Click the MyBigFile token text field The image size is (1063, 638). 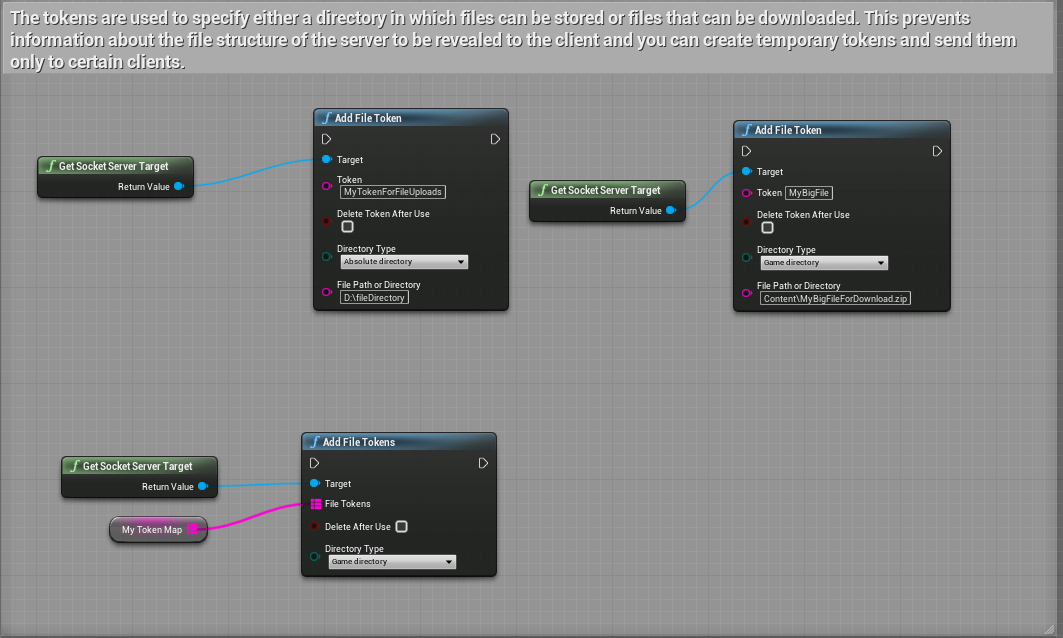[809, 193]
